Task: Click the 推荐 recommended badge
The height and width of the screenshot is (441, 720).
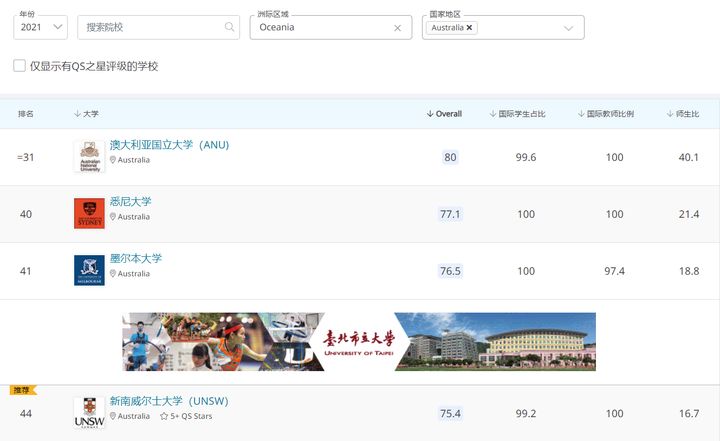Action: [22, 390]
